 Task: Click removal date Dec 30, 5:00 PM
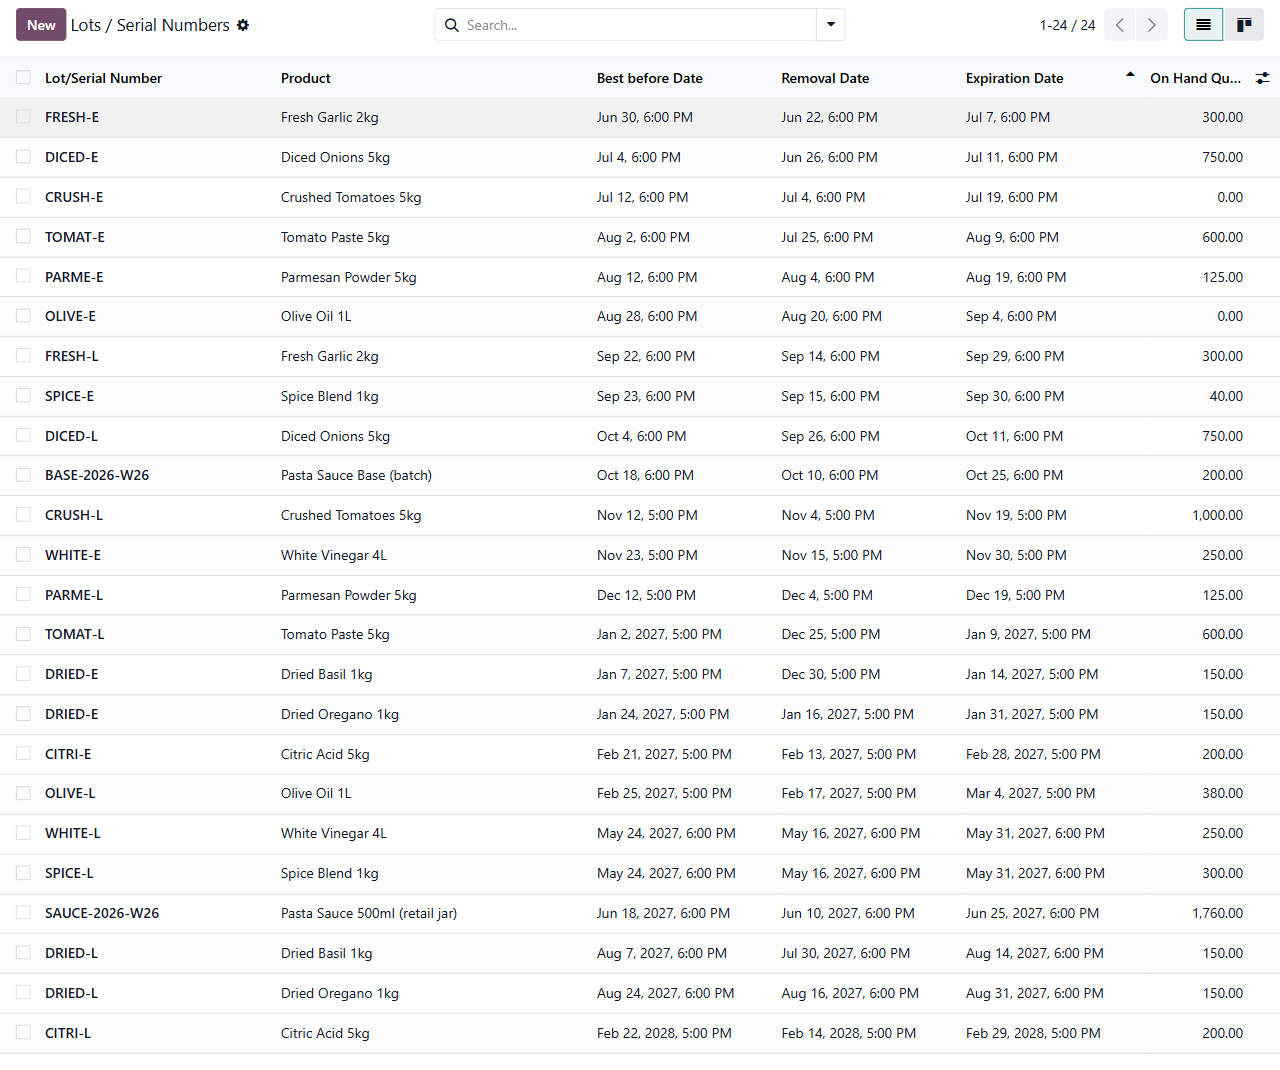click(831, 674)
